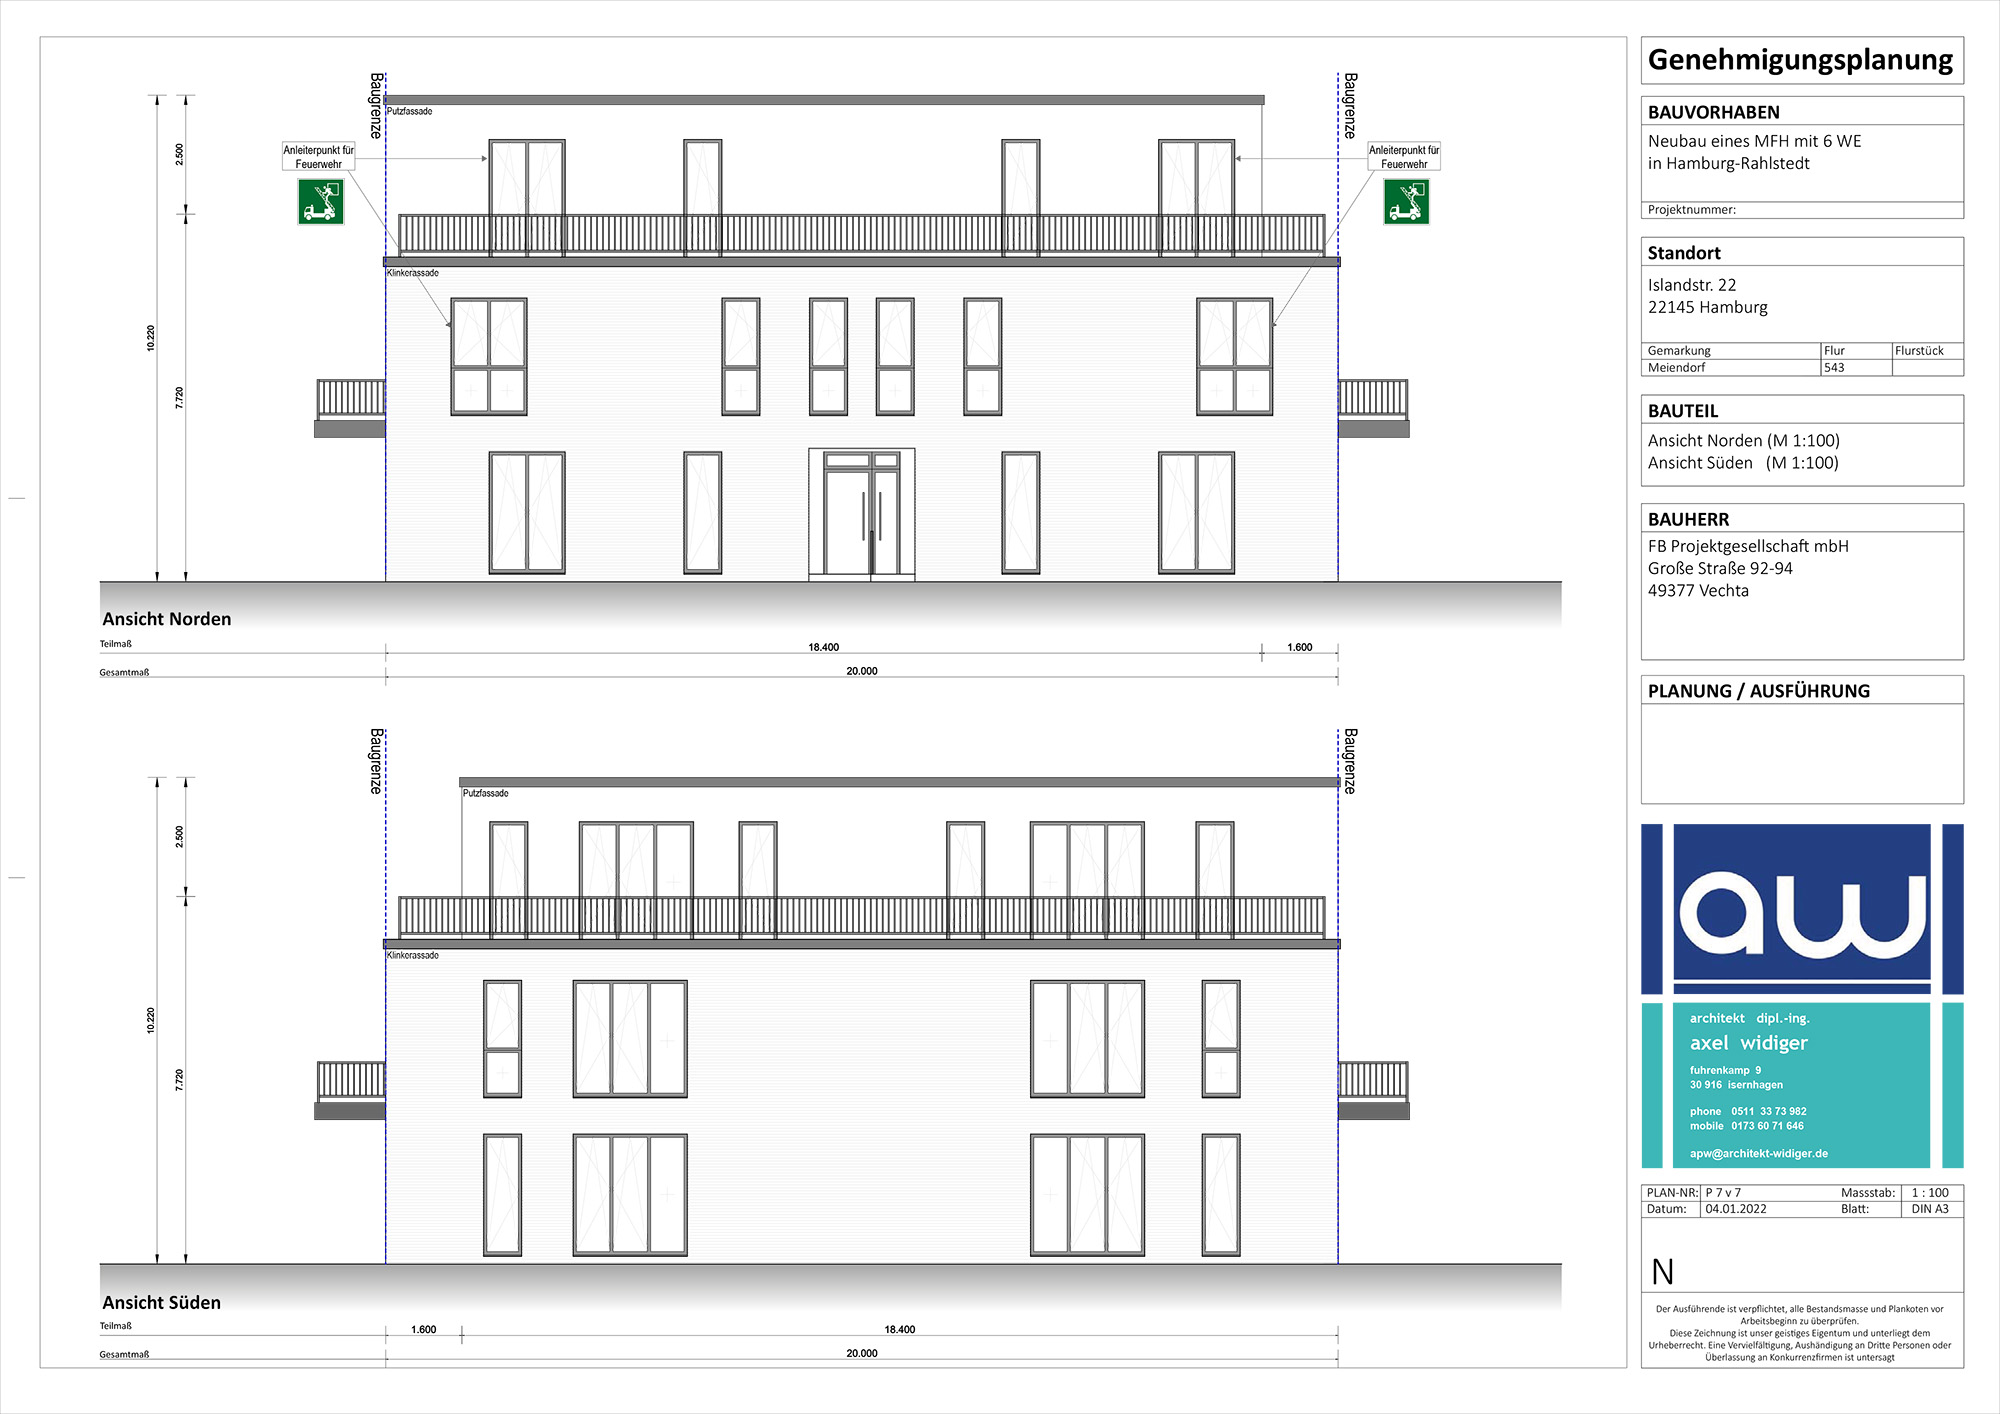Viewport: 2000px width, 1414px height.
Task: Click the empty PLANUNG / AUSFÜHRUNG box
Action: point(1801,752)
